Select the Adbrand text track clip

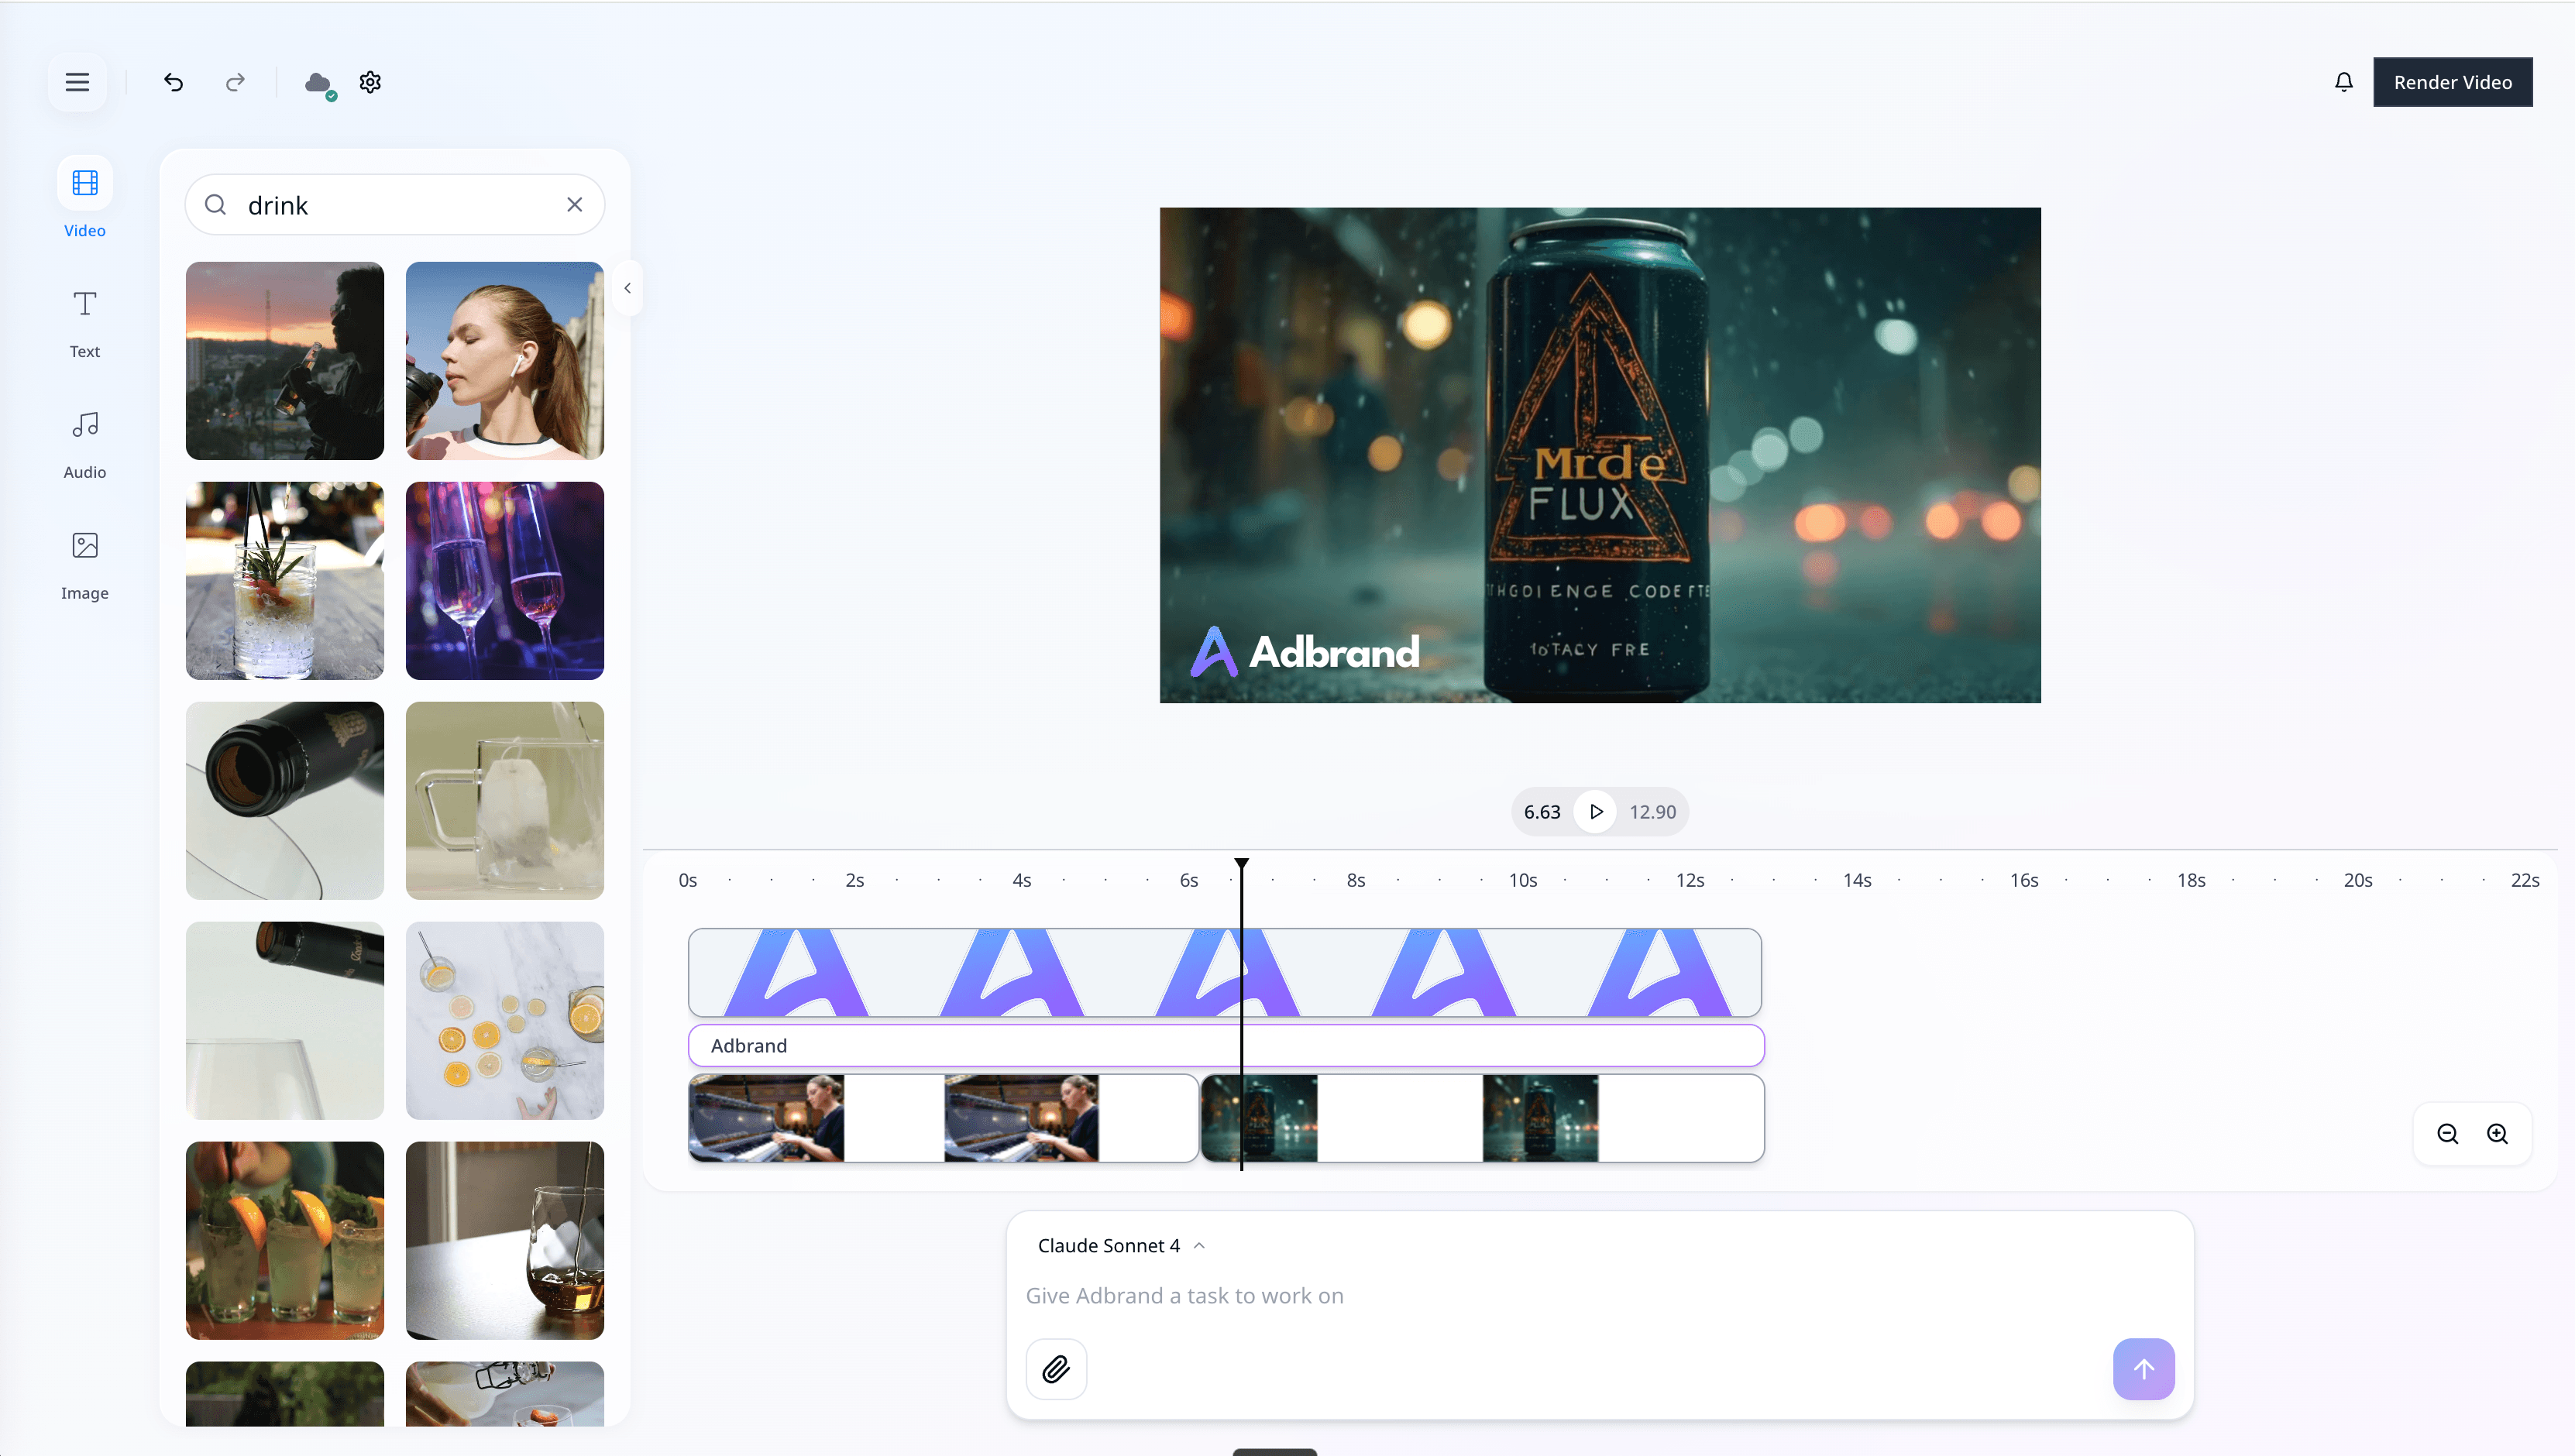click(x=1226, y=1046)
